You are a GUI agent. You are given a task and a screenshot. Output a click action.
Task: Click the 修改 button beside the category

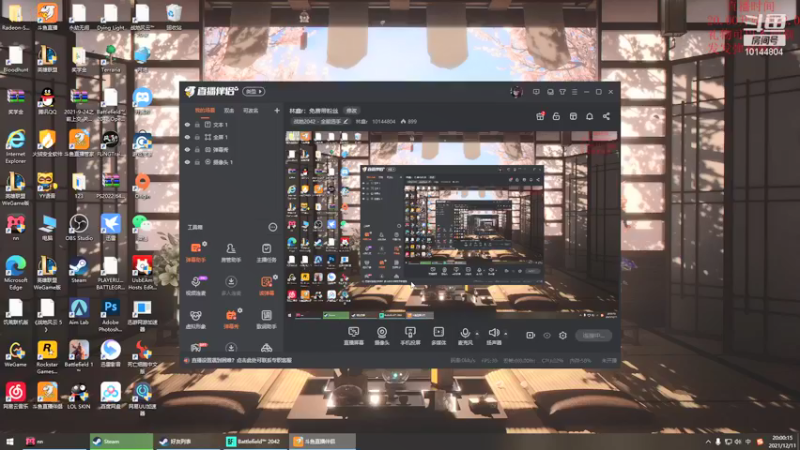tap(352, 111)
